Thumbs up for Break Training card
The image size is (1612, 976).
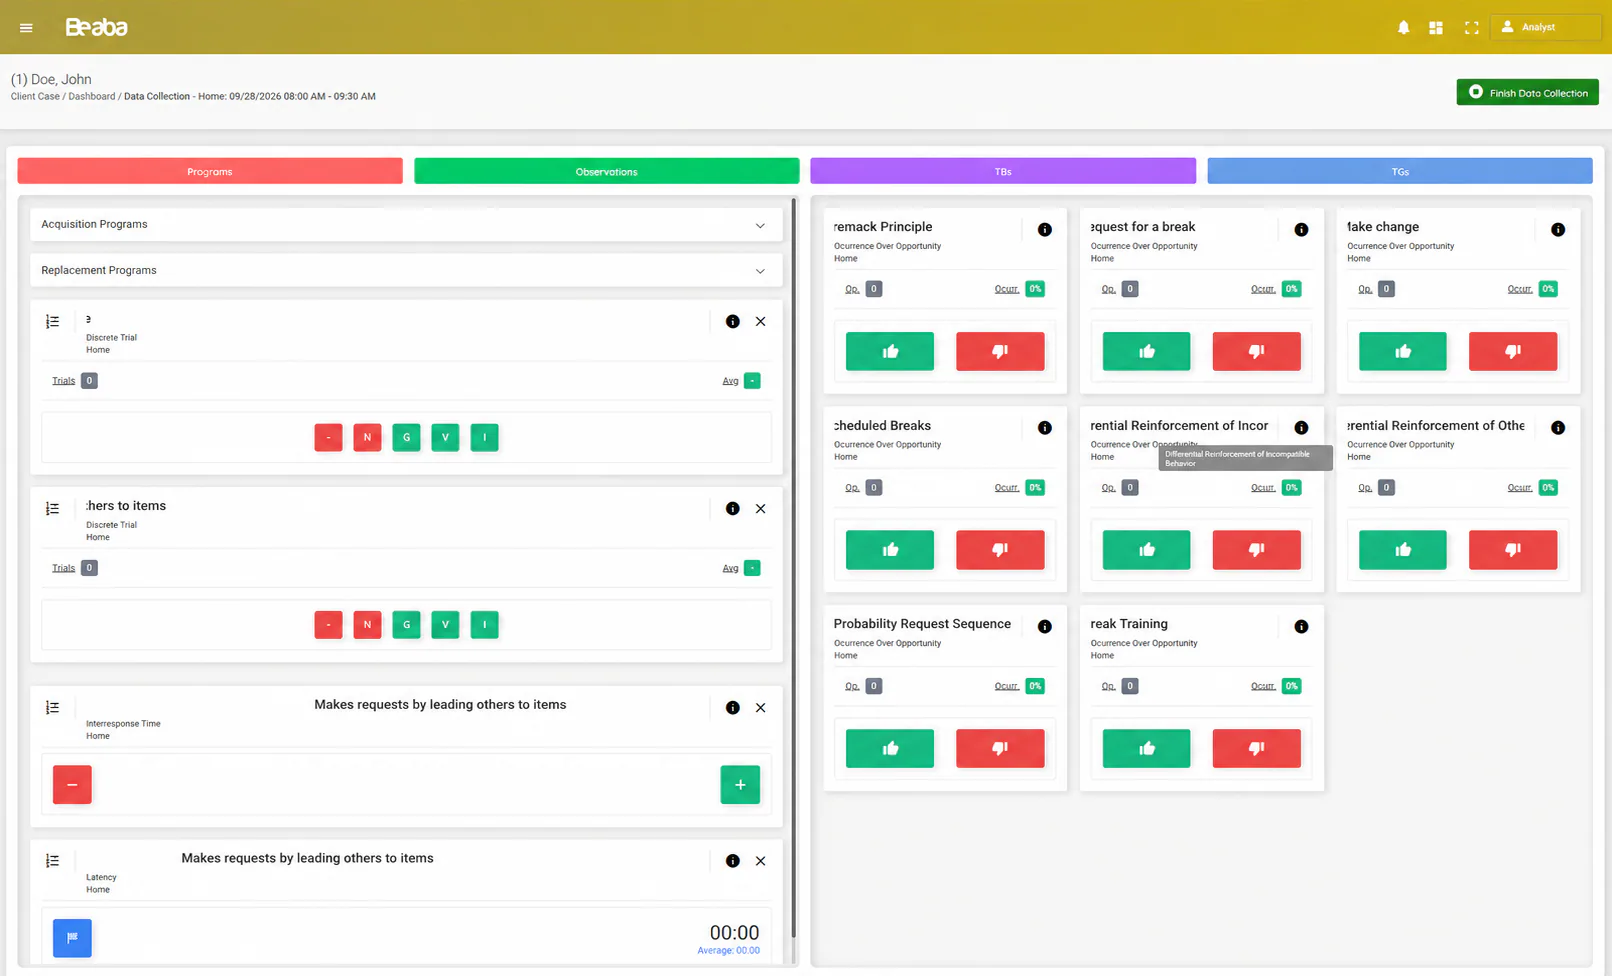(1146, 748)
